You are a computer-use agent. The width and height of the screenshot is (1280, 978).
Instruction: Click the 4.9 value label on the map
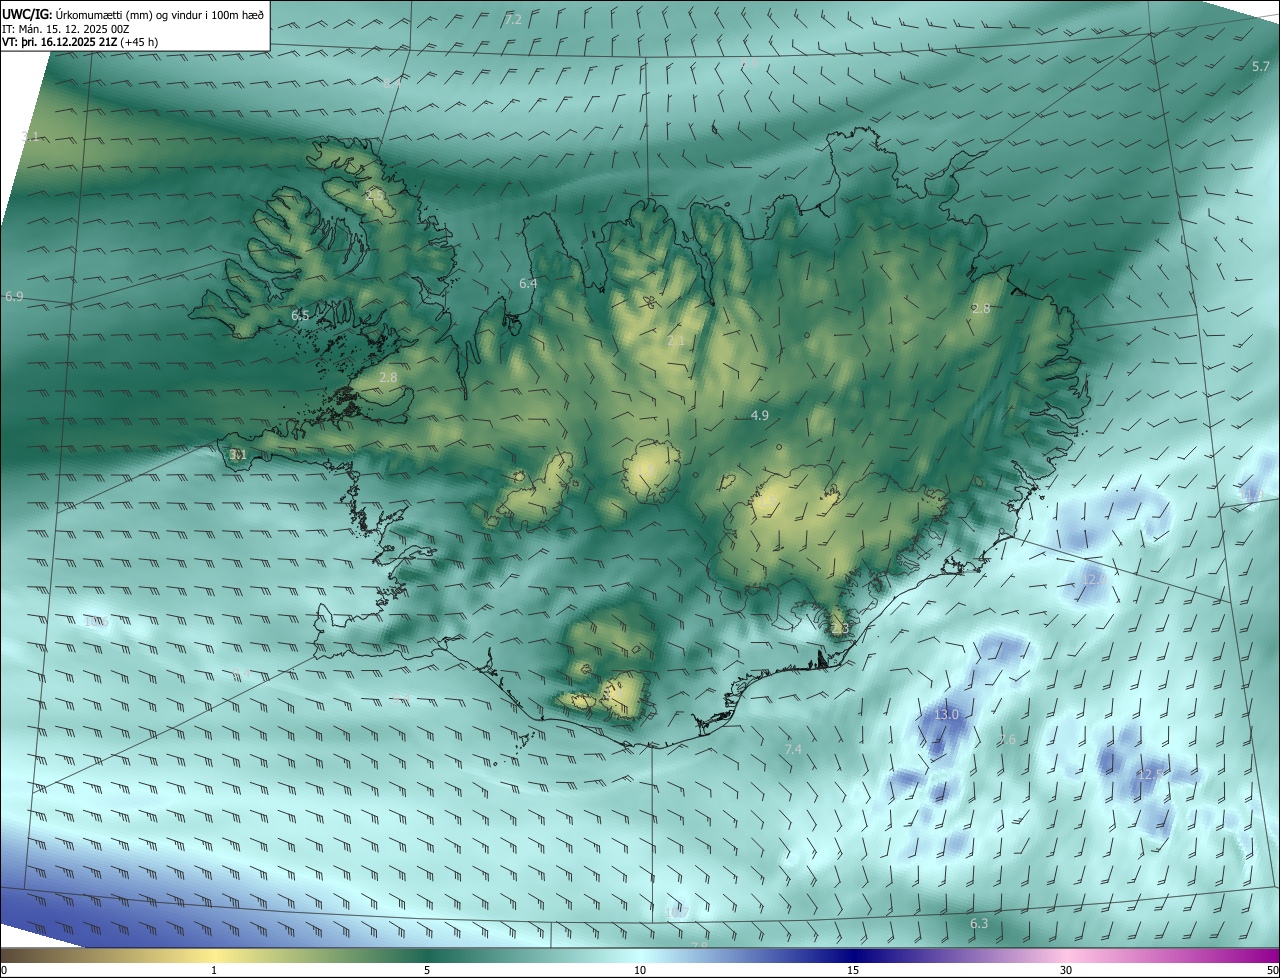(x=759, y=415)
